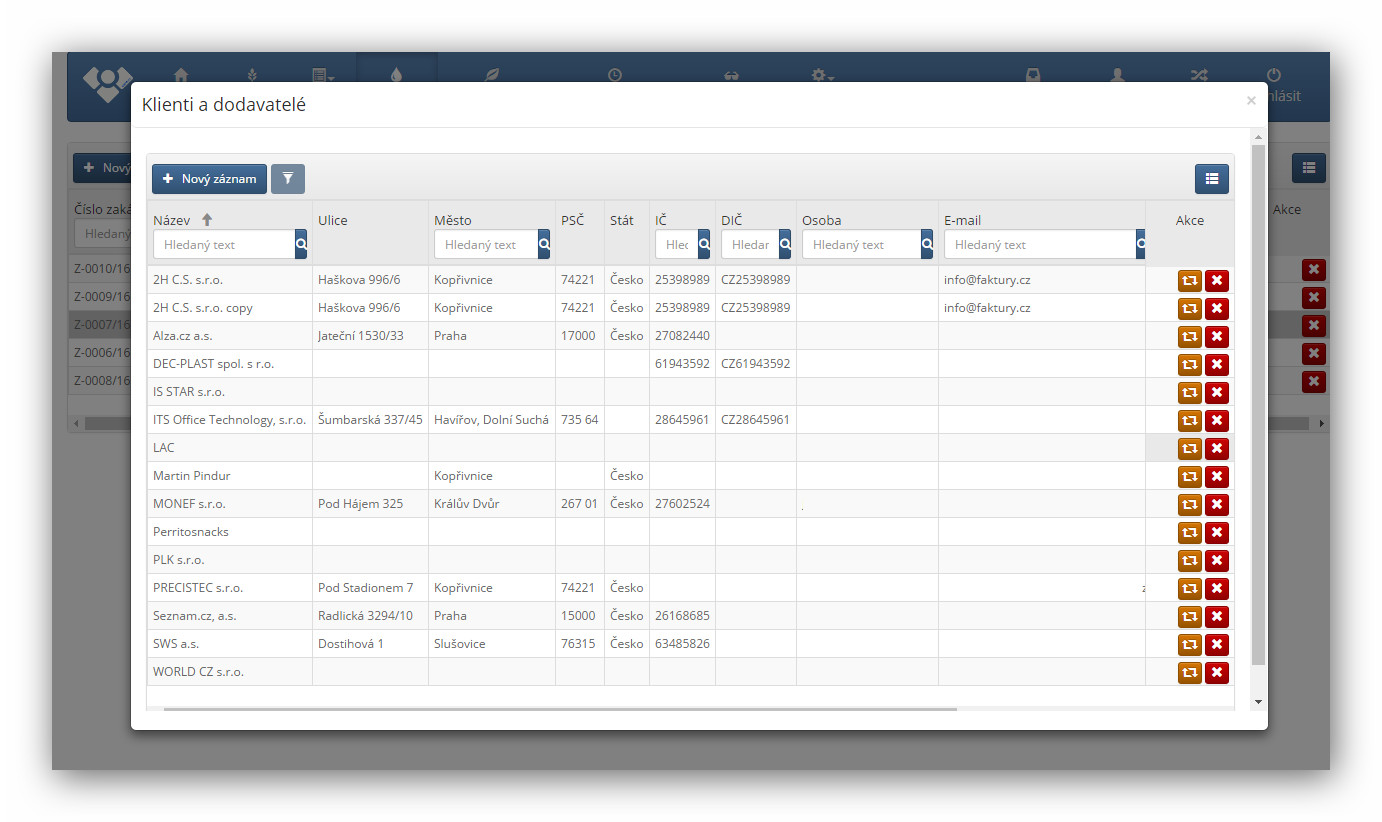Delete the Alza.cz a.s. record
Screen dimensions: 1382x822
coord(1216,336)
